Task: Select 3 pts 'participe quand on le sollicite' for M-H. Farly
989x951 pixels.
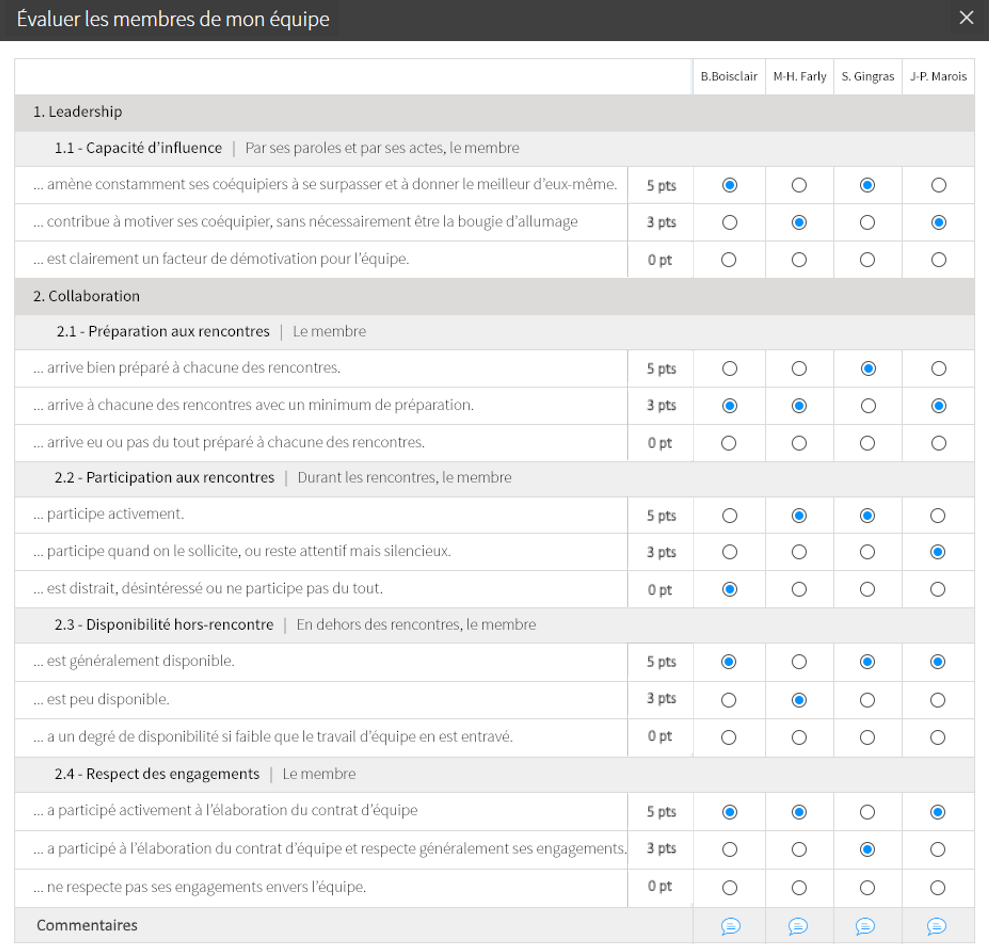Action: (799, 552)
